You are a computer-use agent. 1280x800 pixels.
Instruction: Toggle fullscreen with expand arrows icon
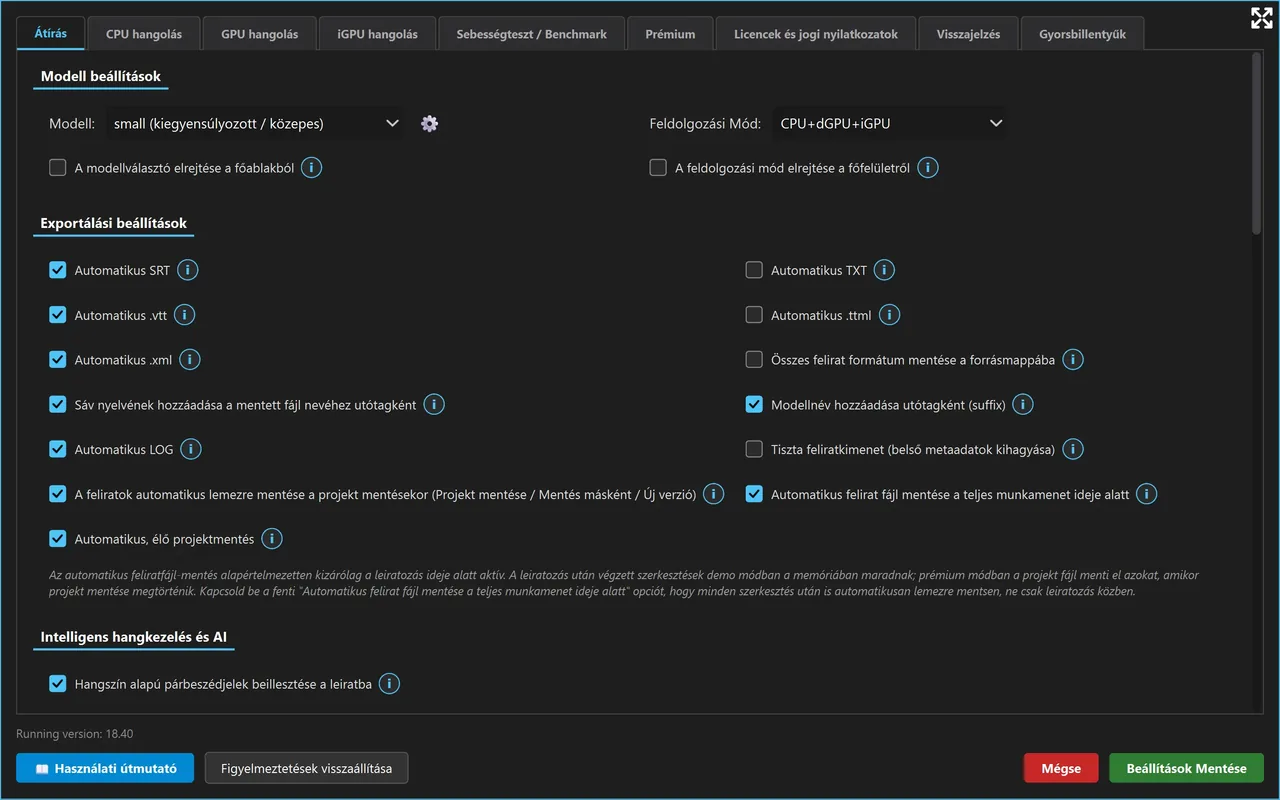[1261, 17]
